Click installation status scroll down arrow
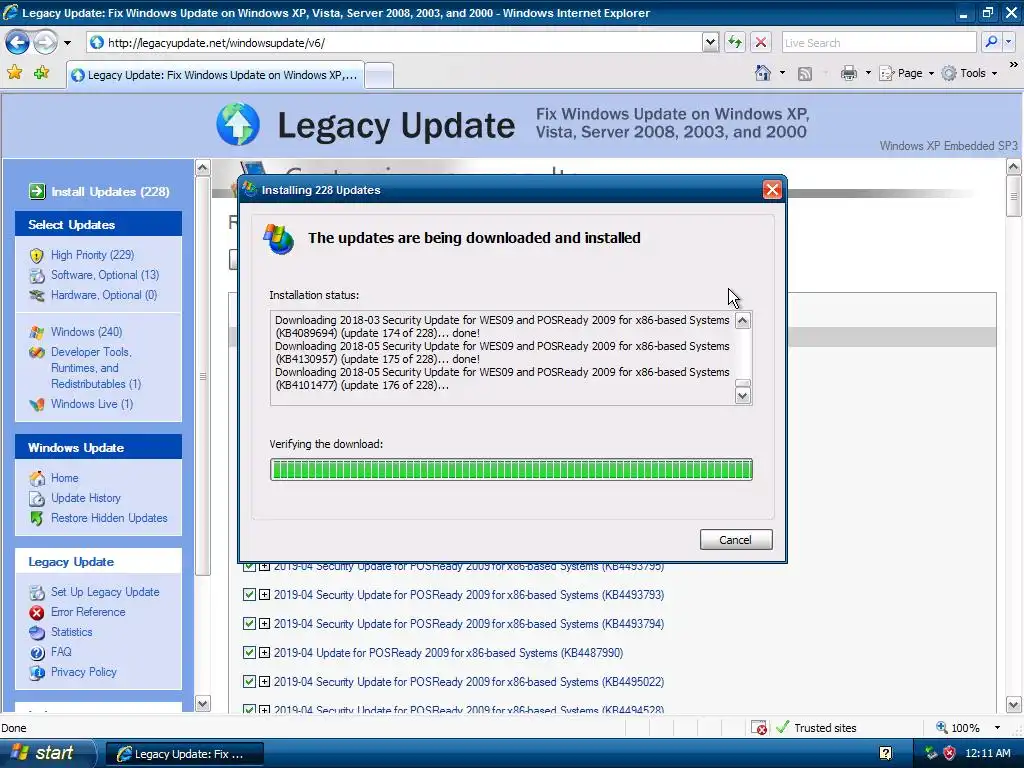The height and width of the screenshot is (768, 1024). tap(743, 396)
